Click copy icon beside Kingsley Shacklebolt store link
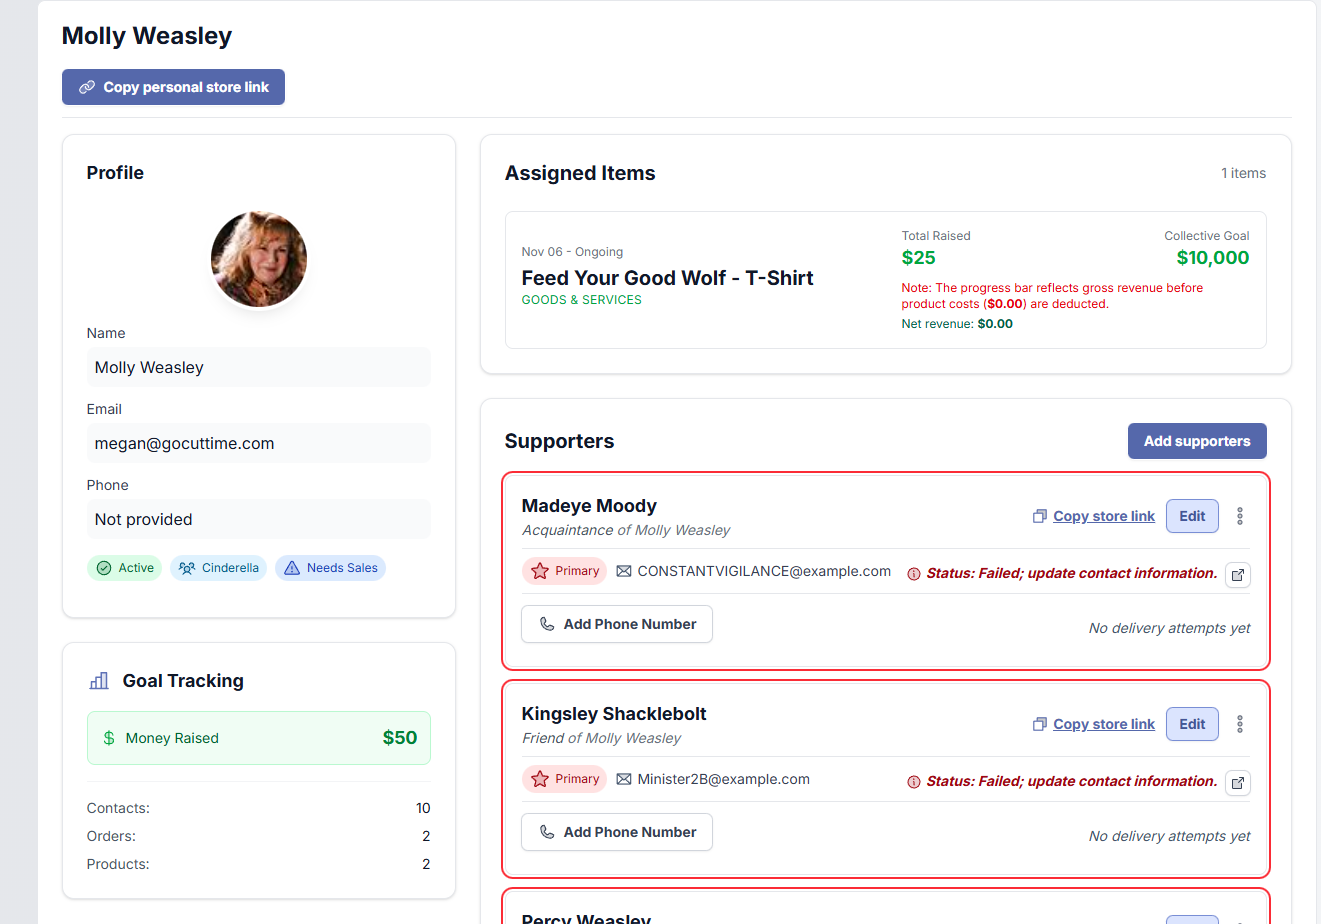Screen dimensions: 1321x924 pyautogui.click(x=1040, y=724)
